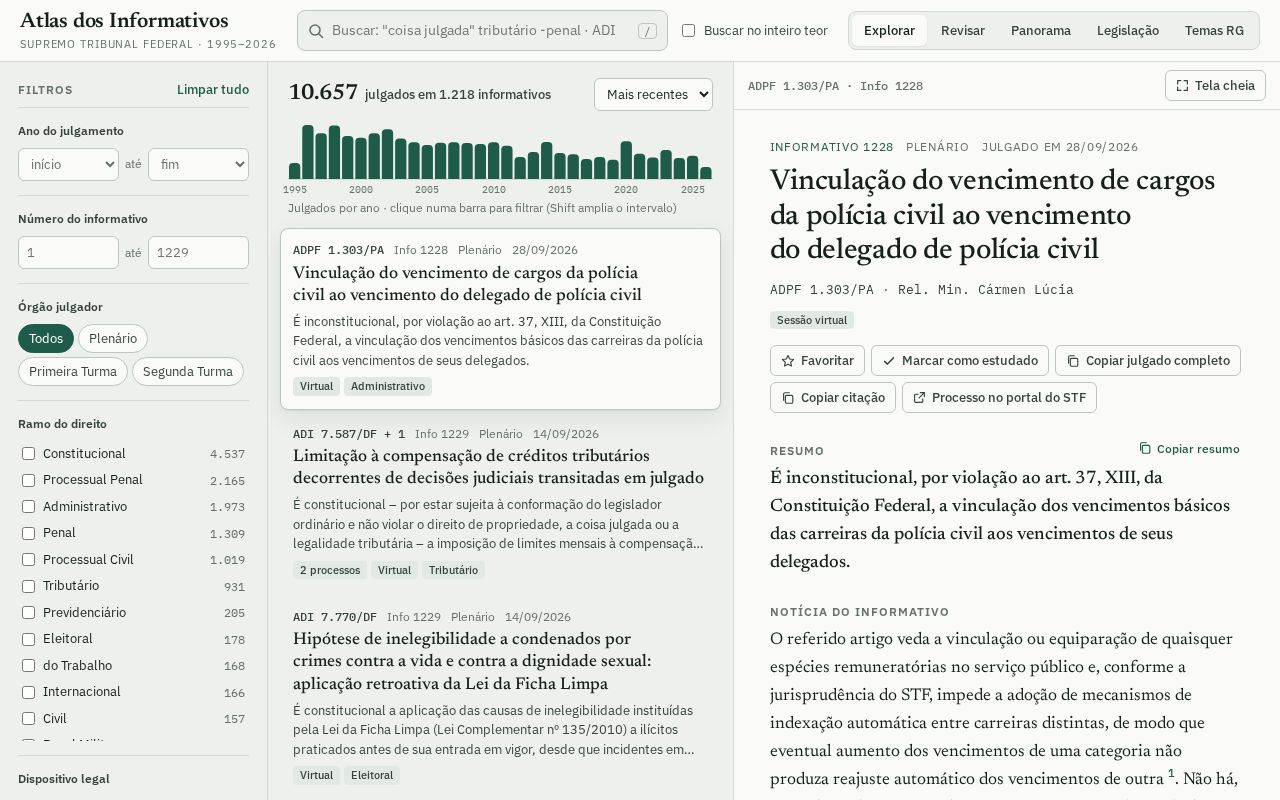The width and height of the screenshot is (1280, 800).
Task: Check the Constitucional filter
Action: 28,454
